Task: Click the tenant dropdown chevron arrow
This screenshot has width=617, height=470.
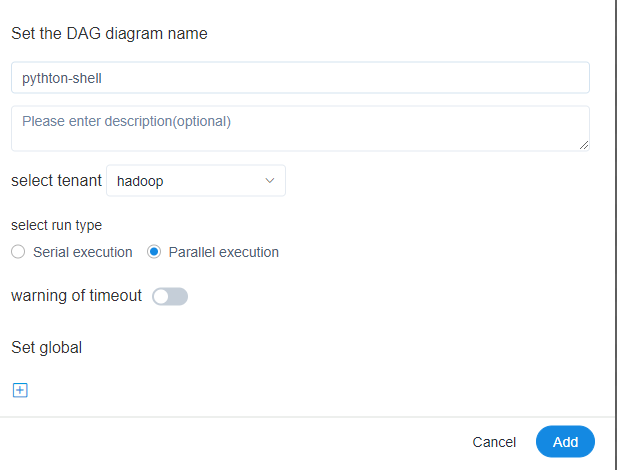Action: [x=269, y=181]
